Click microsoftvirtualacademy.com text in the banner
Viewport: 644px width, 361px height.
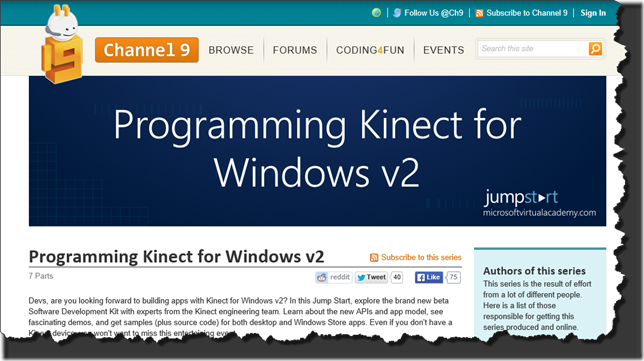coord(539,213)
